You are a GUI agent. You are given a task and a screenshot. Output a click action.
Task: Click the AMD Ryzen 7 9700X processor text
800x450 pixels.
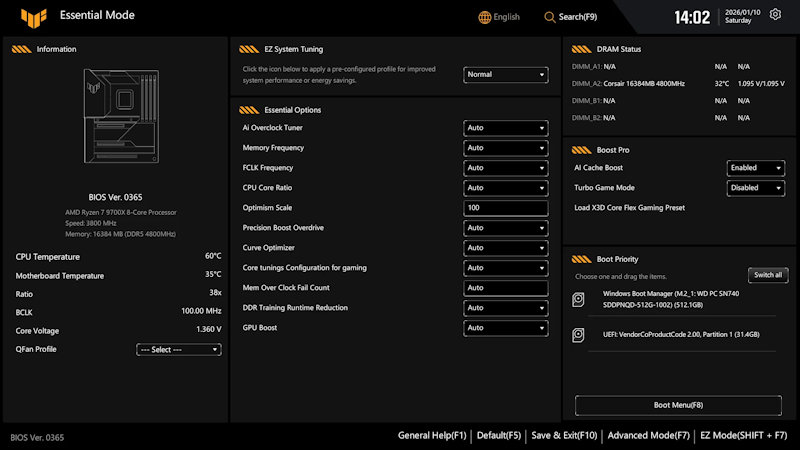(120, 212)
